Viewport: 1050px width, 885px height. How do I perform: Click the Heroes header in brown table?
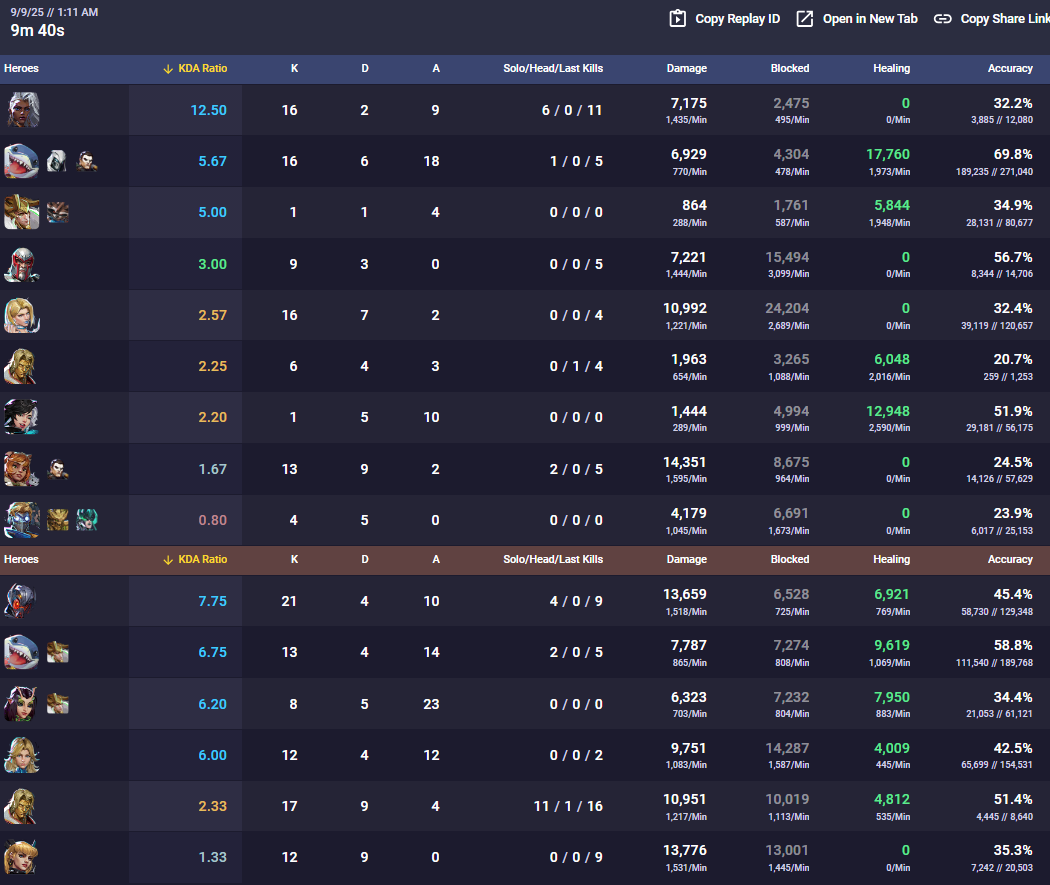click(21, 559)
